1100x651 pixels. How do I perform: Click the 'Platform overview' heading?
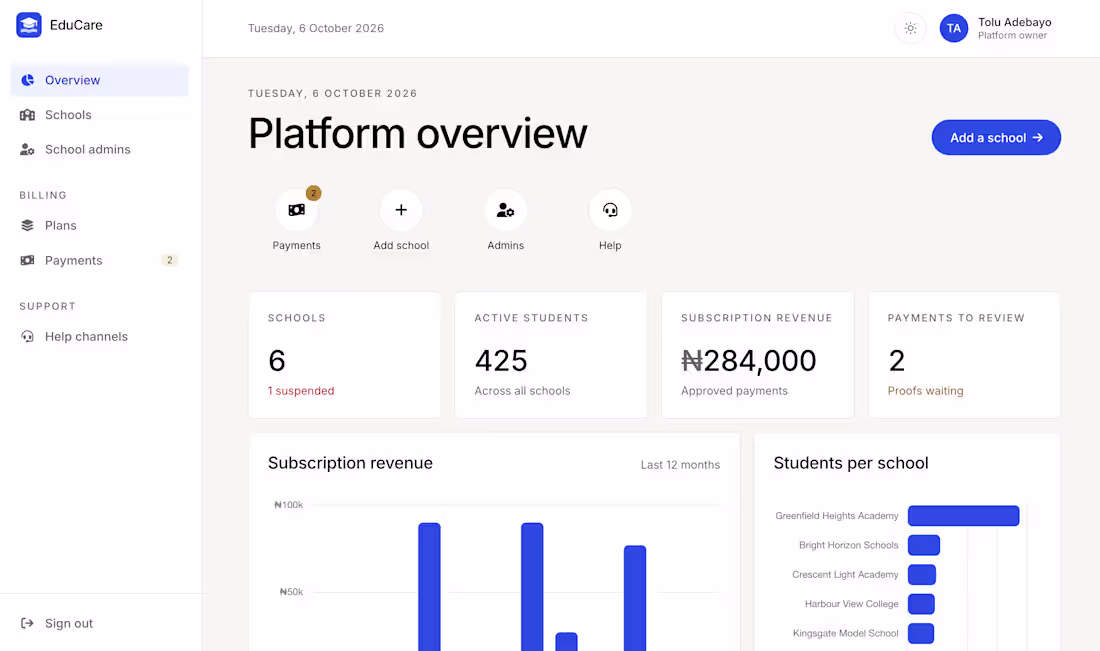pyautogui.click(x=417, y=133)
